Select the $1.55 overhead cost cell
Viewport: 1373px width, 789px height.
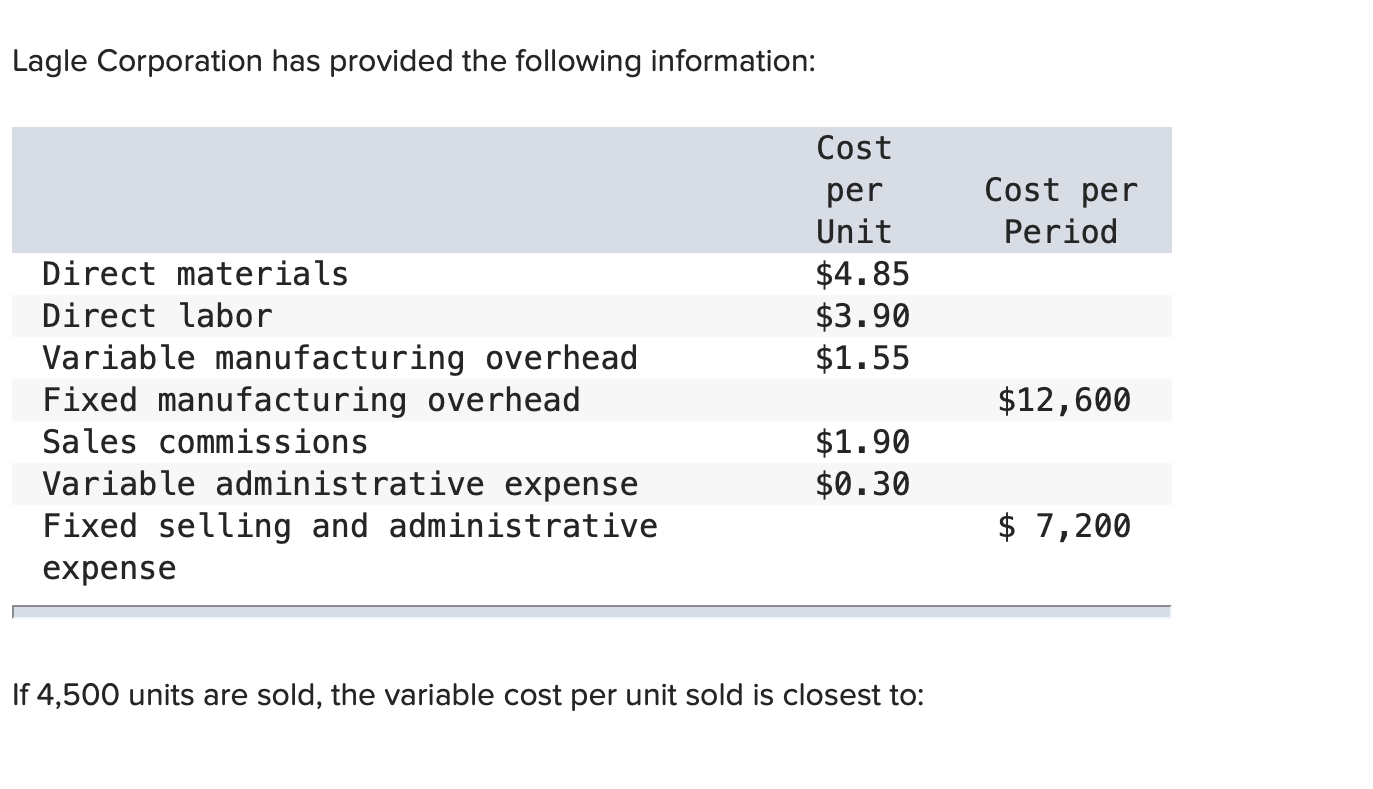click(x=862, y=358)
